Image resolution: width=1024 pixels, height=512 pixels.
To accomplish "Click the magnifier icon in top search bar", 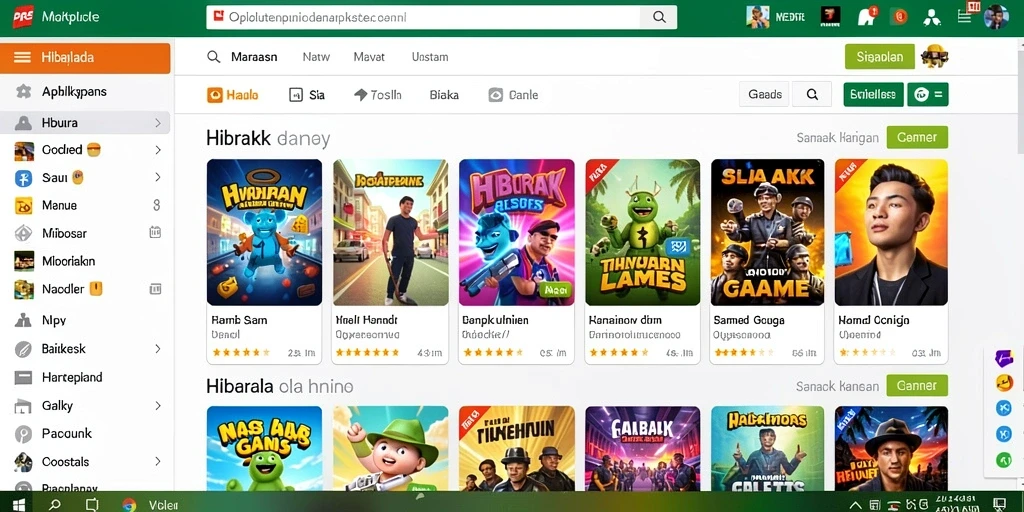I will [659, 18].
